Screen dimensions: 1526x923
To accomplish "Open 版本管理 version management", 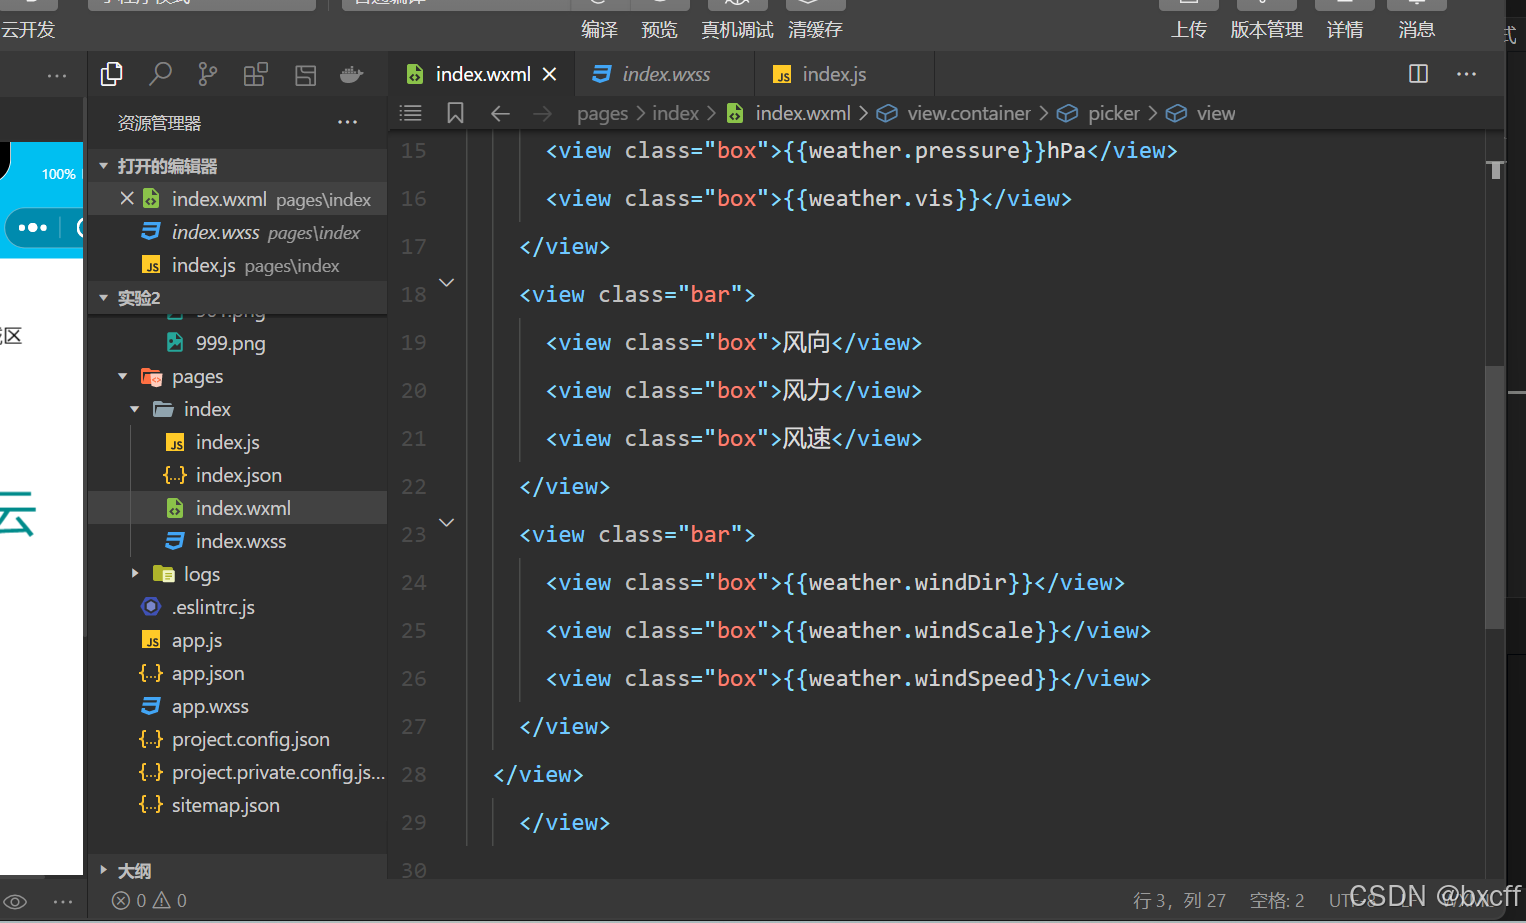I will (x=1266, y=30).
